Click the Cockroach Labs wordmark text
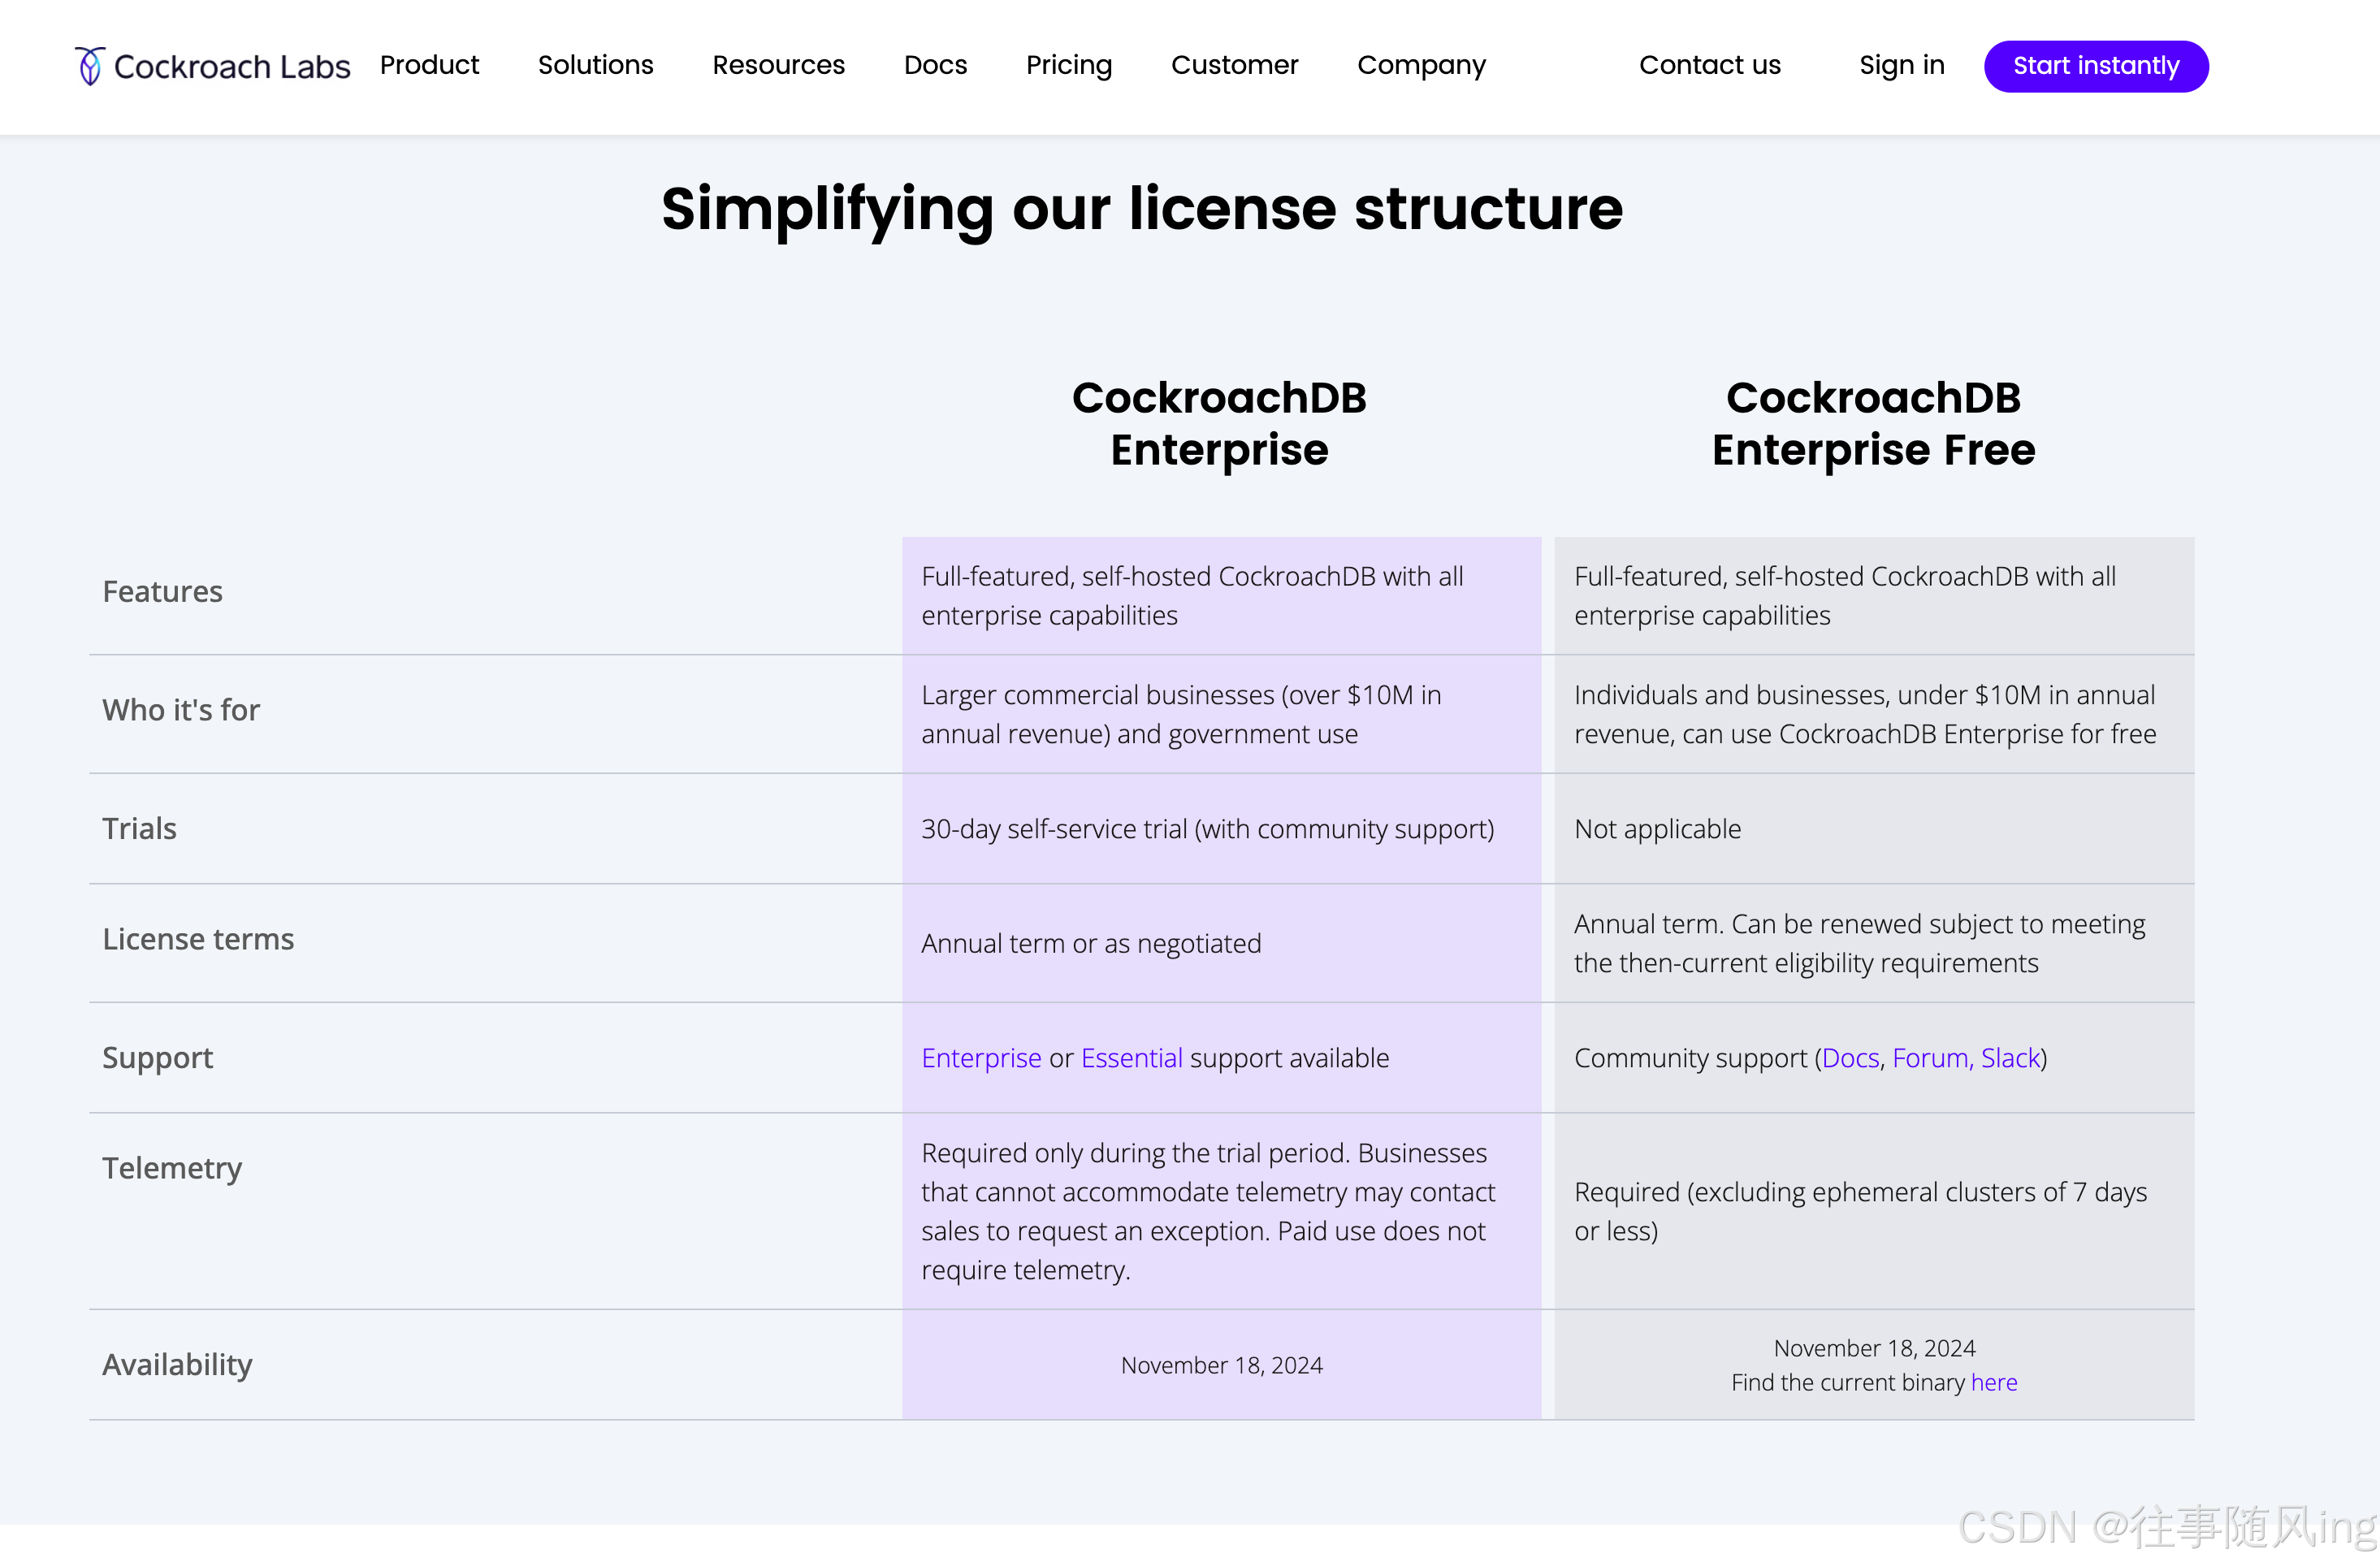Screen dimensions: 2380x1566 232,66
